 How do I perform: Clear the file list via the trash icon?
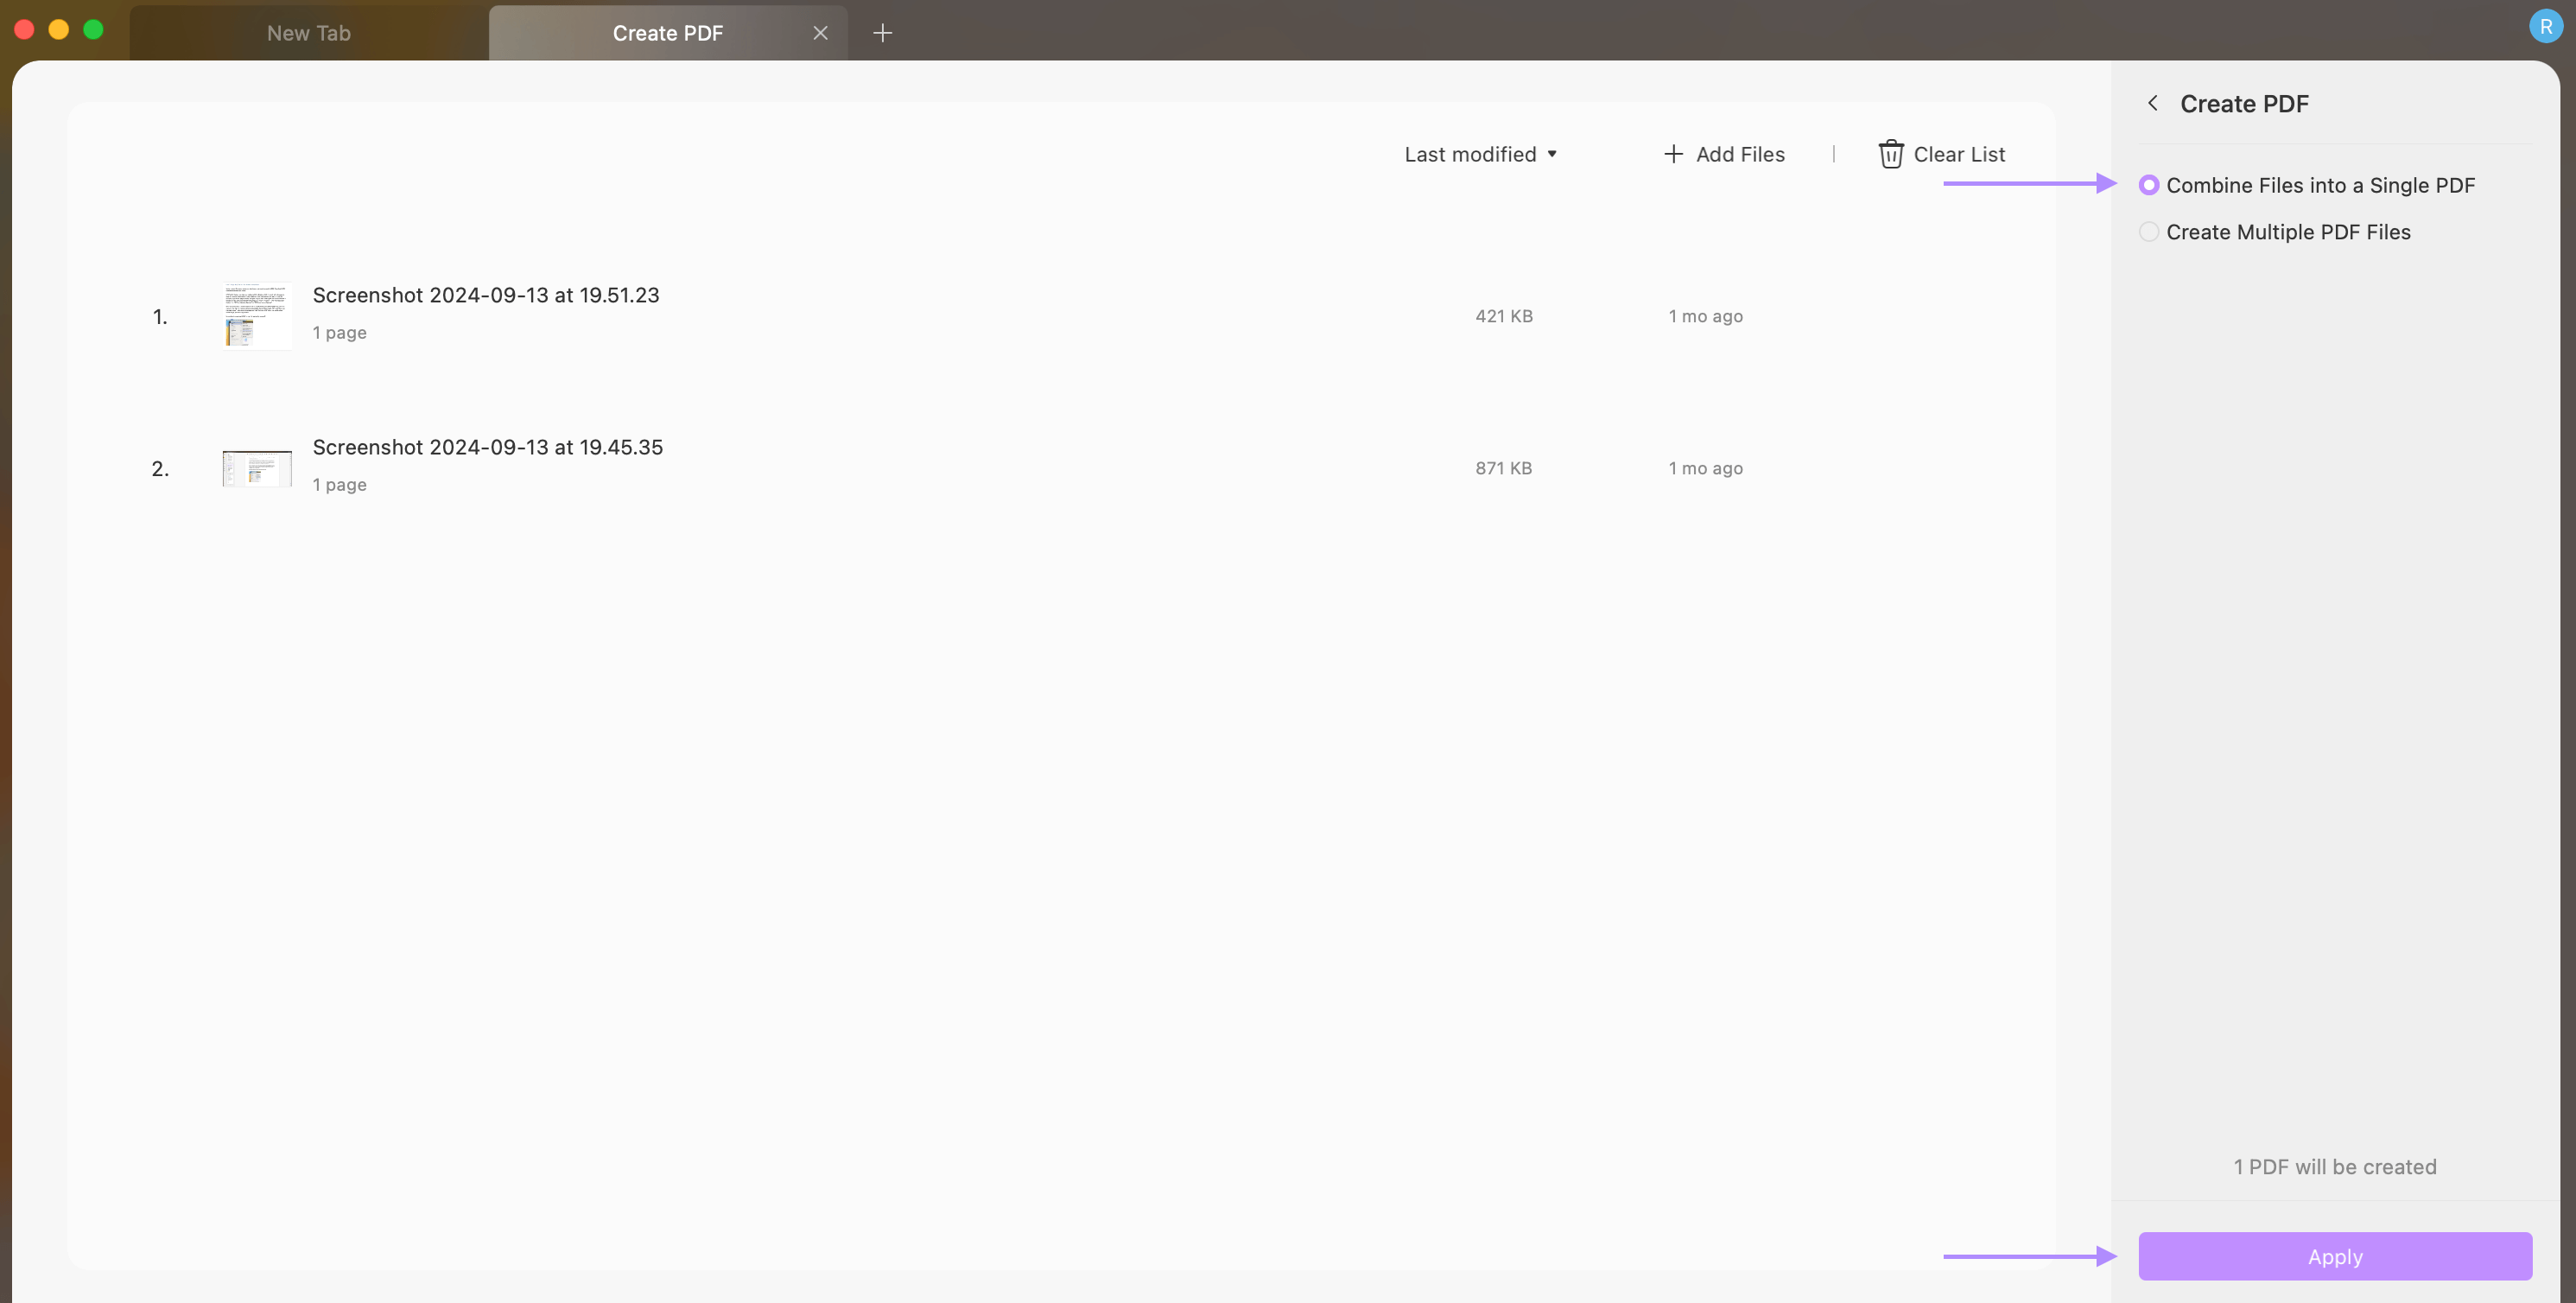[1891, 154]
